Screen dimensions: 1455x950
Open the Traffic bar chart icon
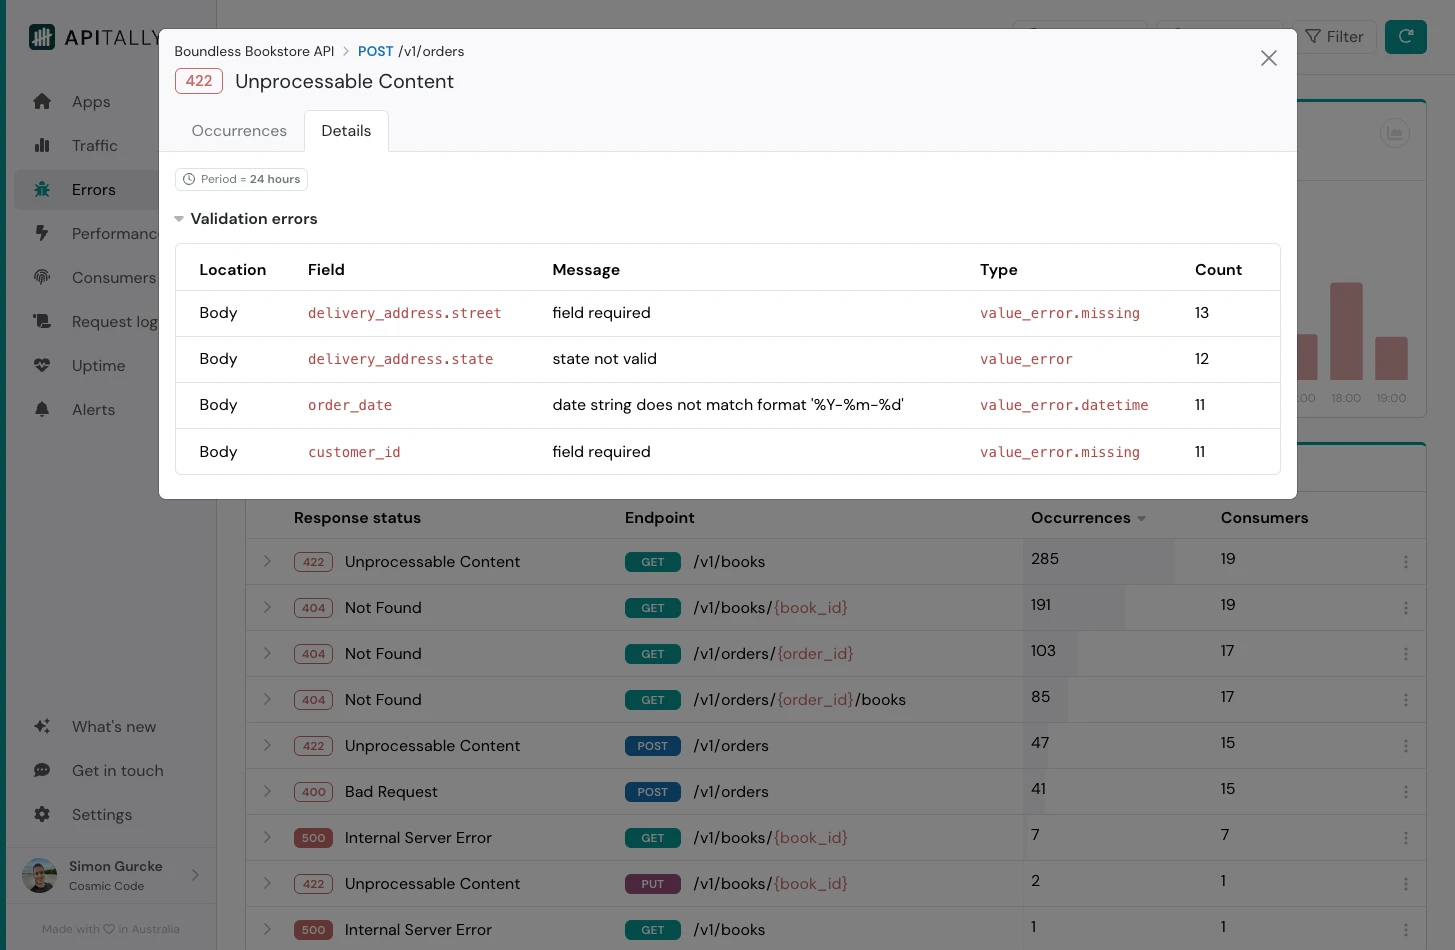(42, 145)
